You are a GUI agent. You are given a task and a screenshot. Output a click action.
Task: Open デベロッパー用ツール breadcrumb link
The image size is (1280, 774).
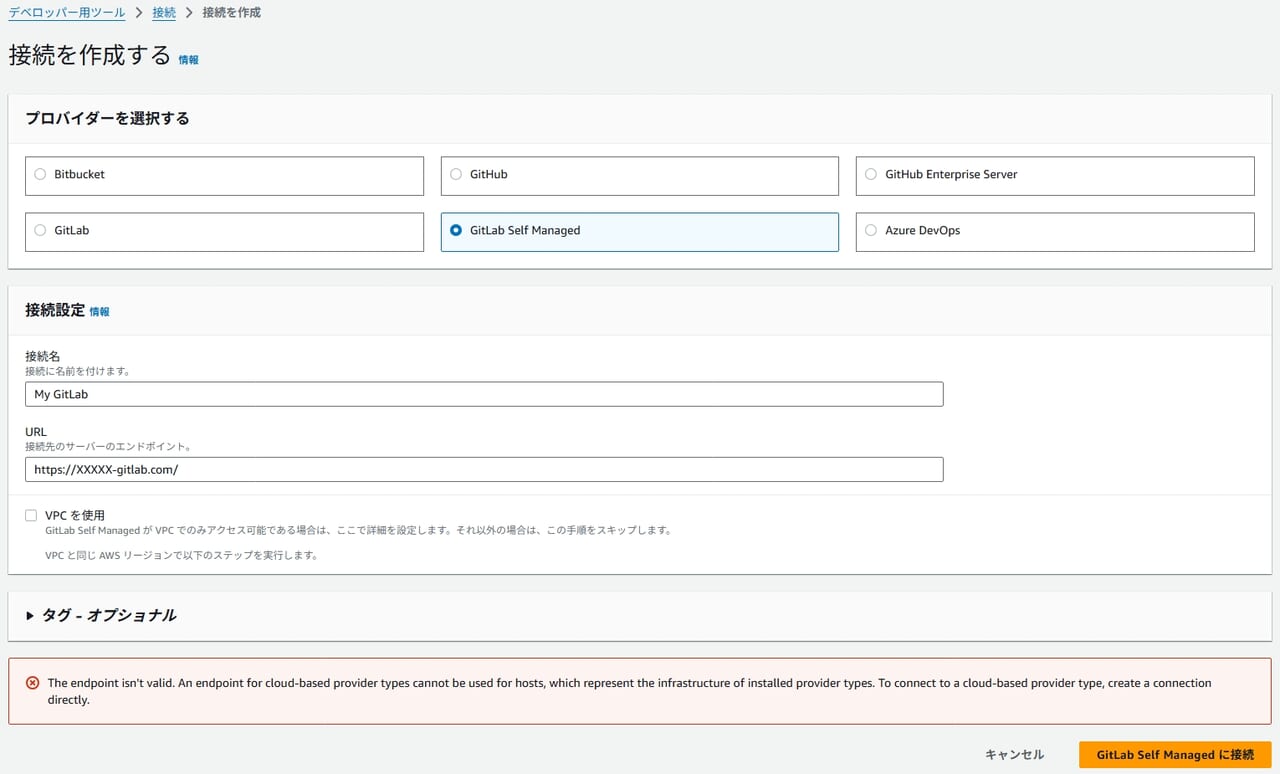pos(67,13)
